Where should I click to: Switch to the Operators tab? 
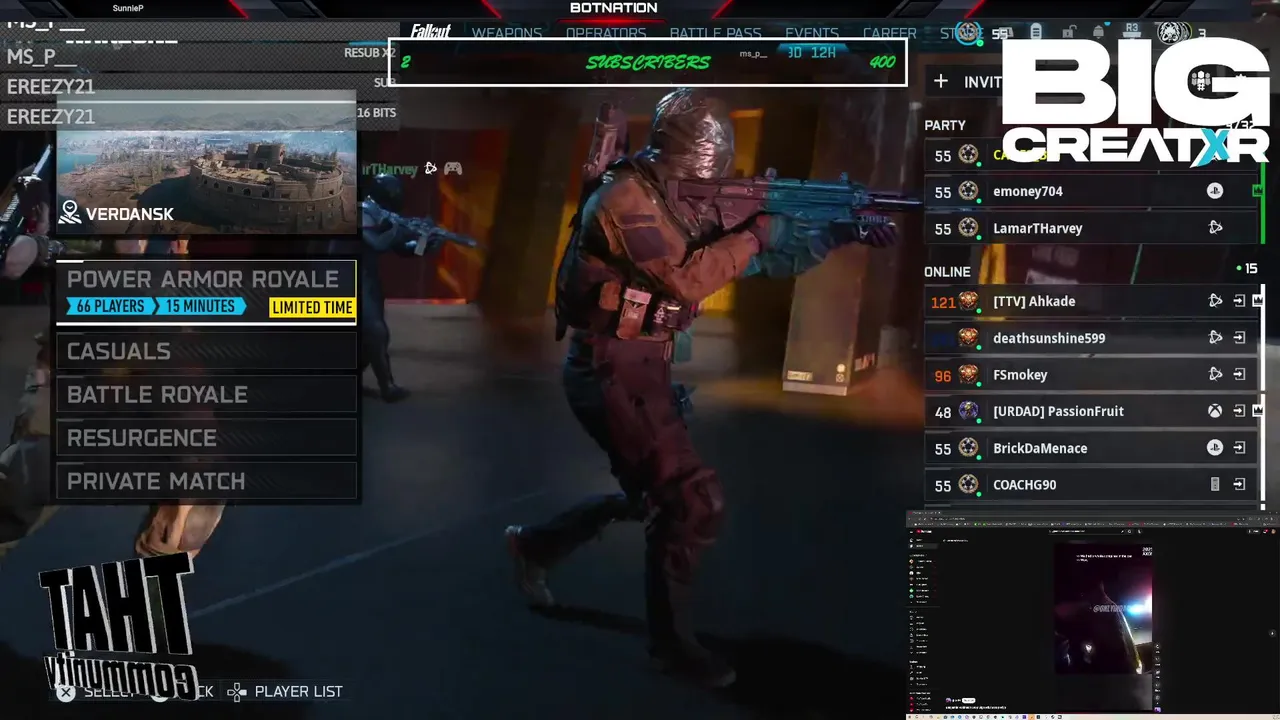606,33
